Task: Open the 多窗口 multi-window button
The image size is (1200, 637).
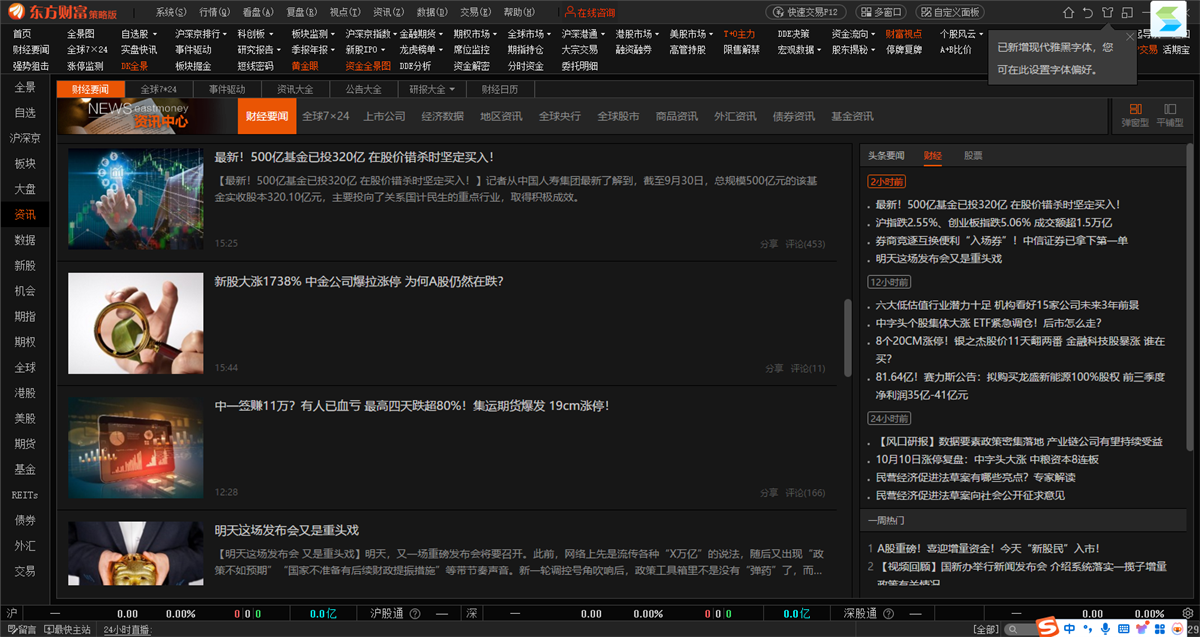Action: pos(881,13)
